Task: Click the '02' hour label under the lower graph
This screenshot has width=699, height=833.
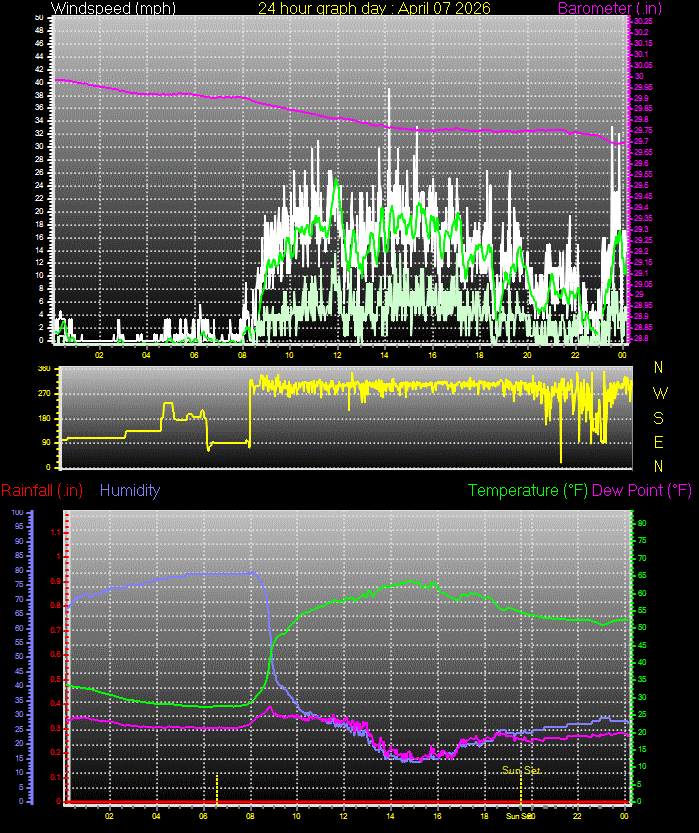Action: (x=109, y=815)
